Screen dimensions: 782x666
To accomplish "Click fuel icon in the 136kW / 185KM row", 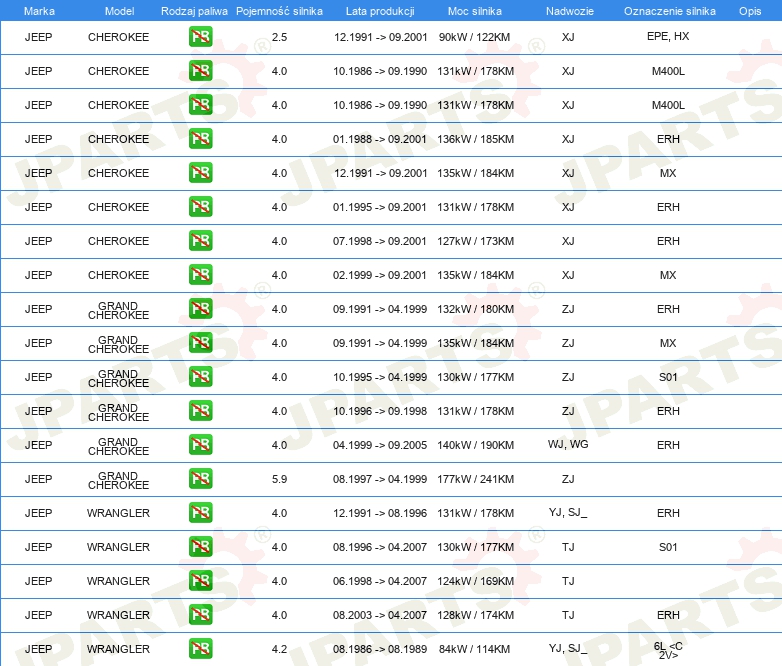I will (x=200, y=139).
